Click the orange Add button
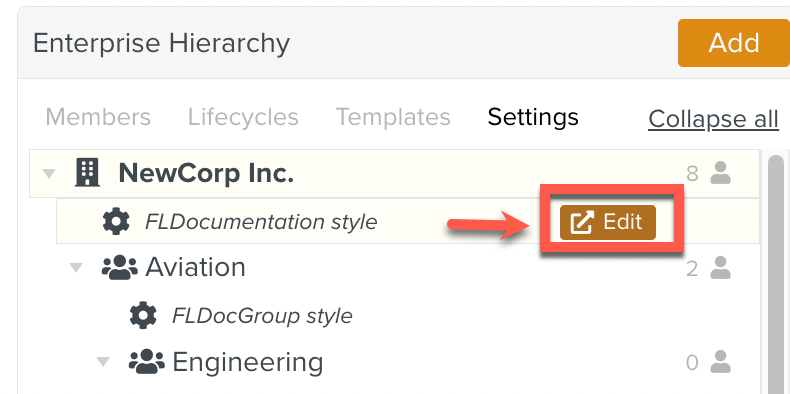Viewport: 790px width, 394px height. pos(734,43)
